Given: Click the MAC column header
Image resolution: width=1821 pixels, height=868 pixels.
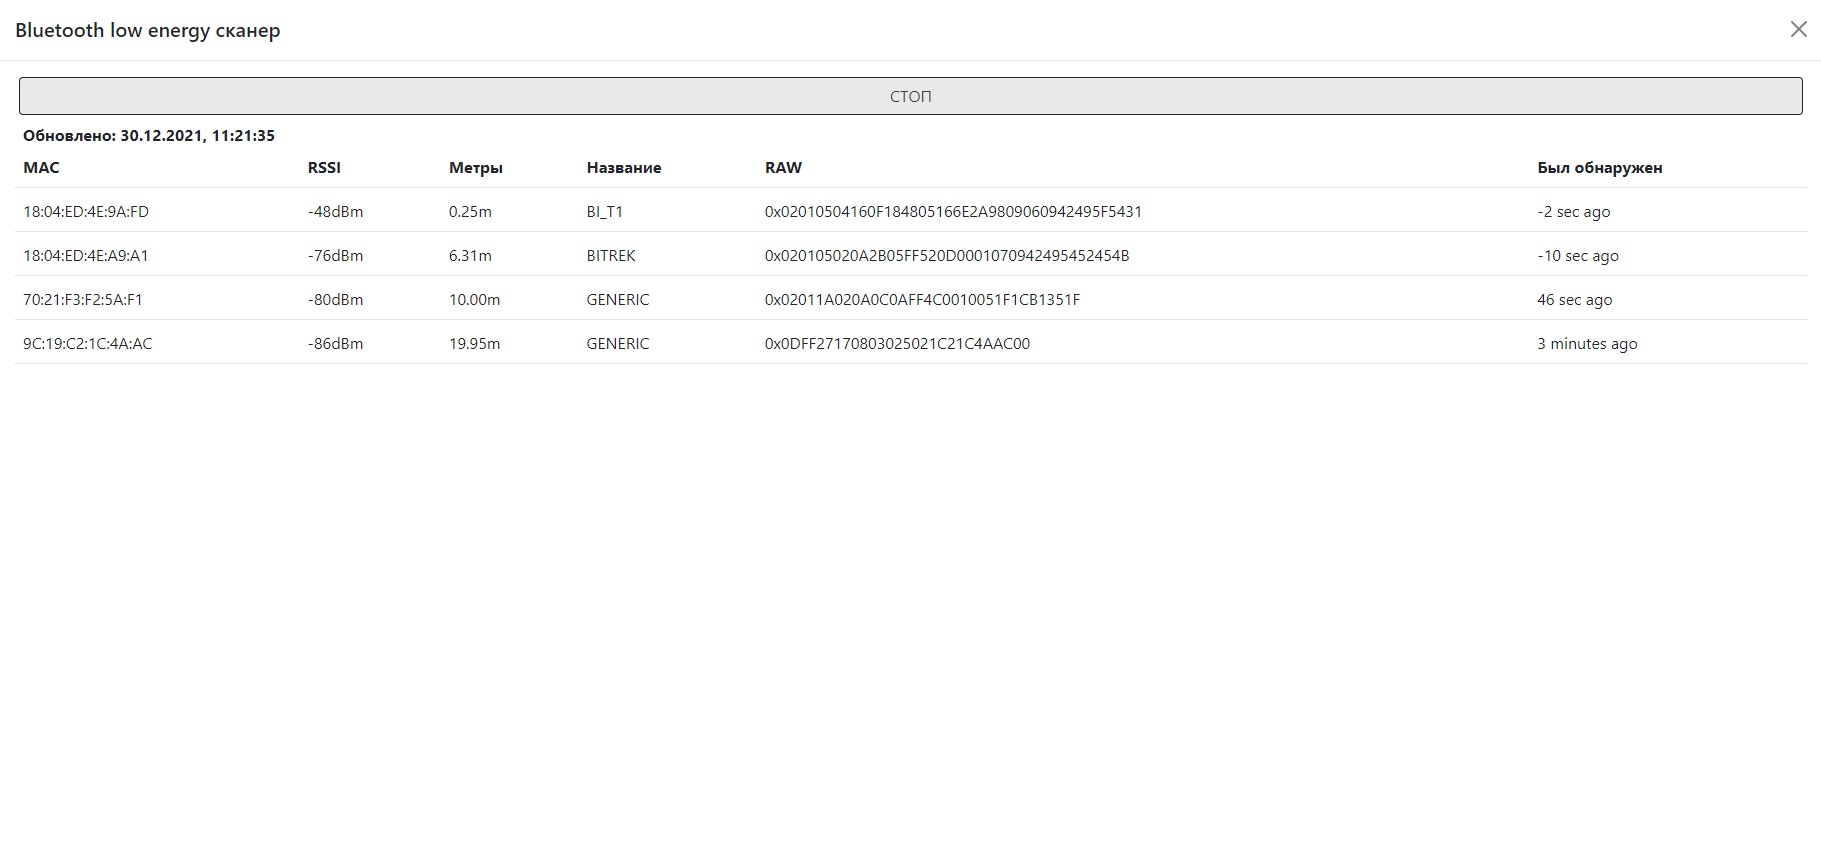Looking at the screenshot, I should point(41,168).
